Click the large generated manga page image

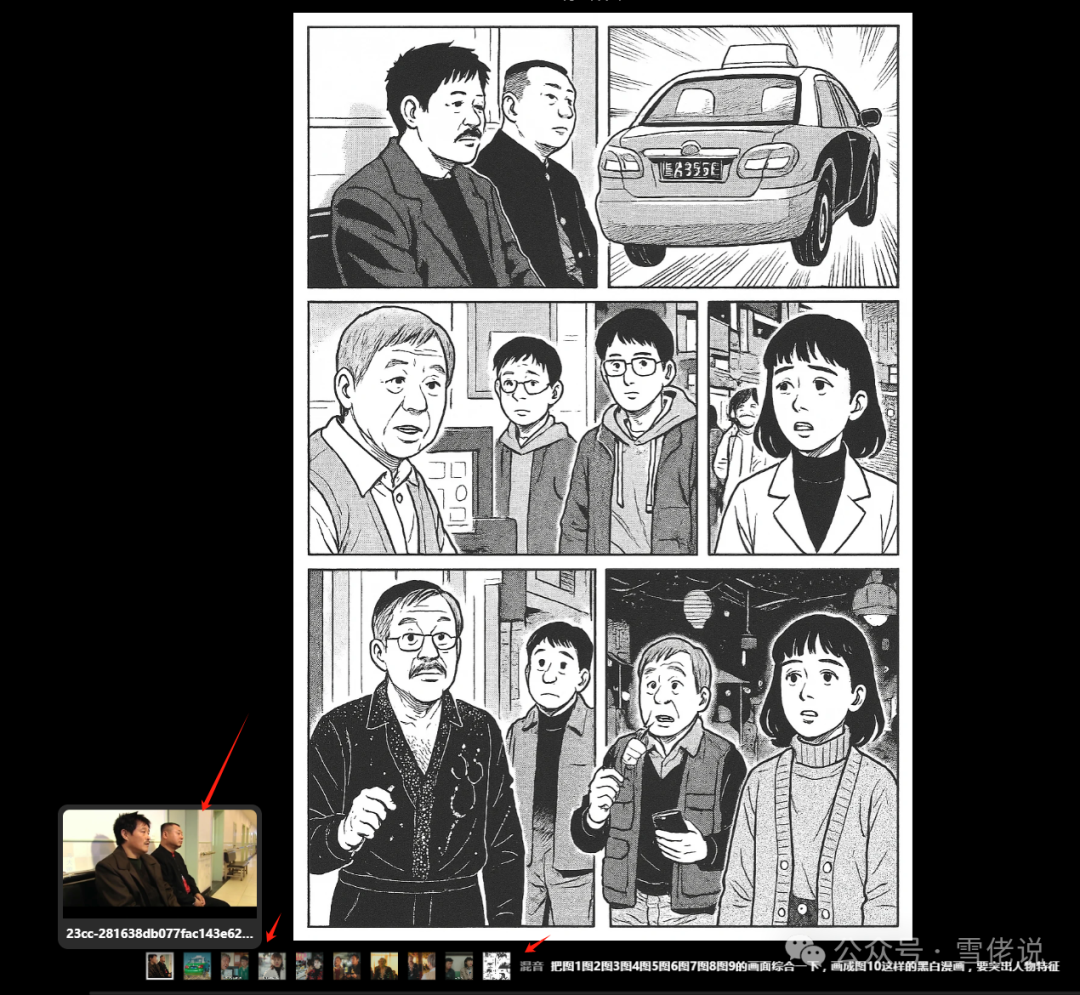(600, 470)
